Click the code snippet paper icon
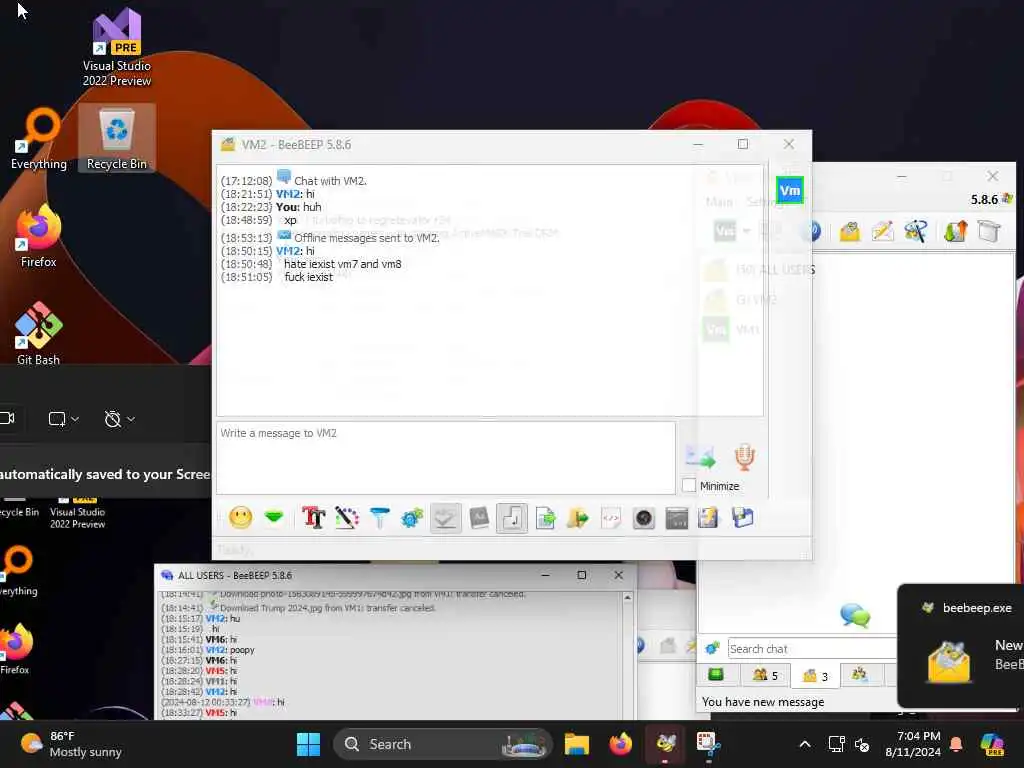The image size is (1024, 768). [611, 519]
